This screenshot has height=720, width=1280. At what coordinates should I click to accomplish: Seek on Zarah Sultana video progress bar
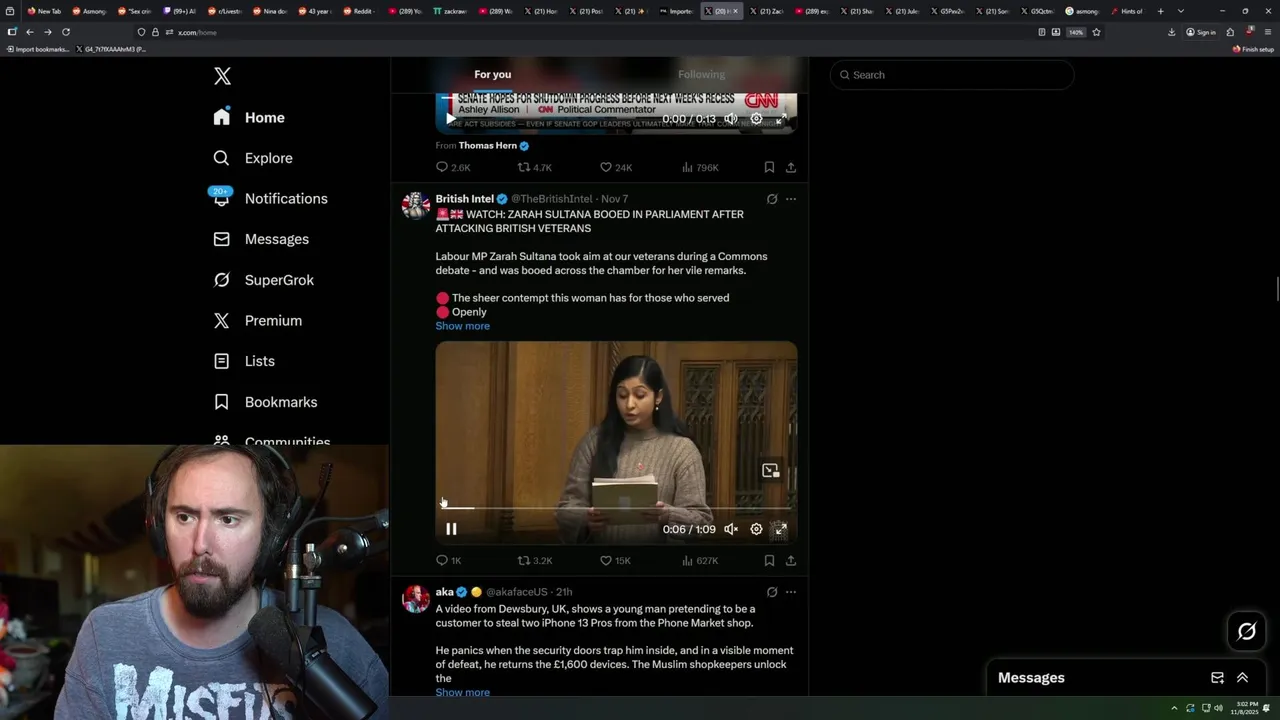[x=616, y=508]
